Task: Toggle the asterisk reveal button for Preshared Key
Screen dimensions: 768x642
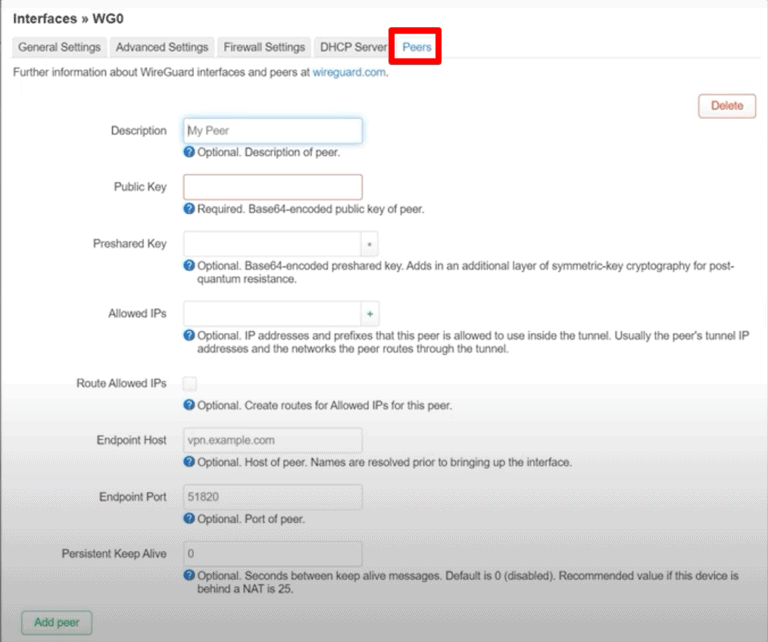Action: [370, 244]
